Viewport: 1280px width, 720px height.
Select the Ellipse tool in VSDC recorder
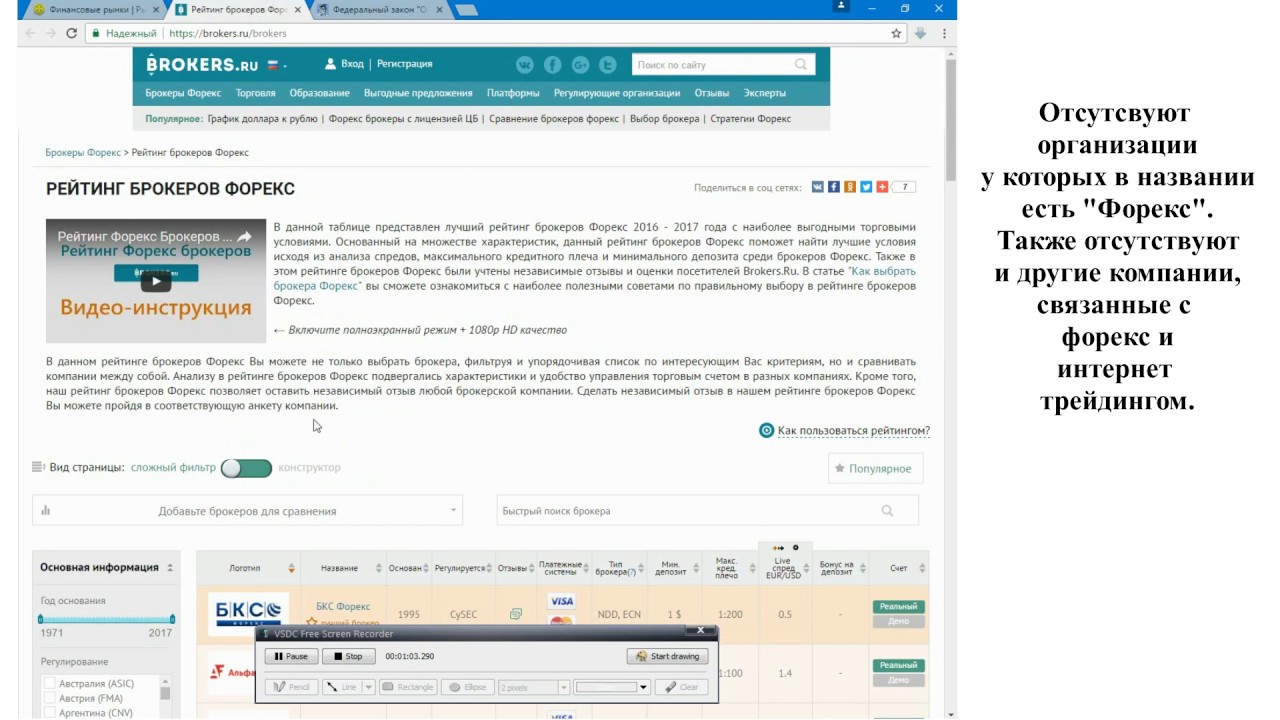[467, 687]
